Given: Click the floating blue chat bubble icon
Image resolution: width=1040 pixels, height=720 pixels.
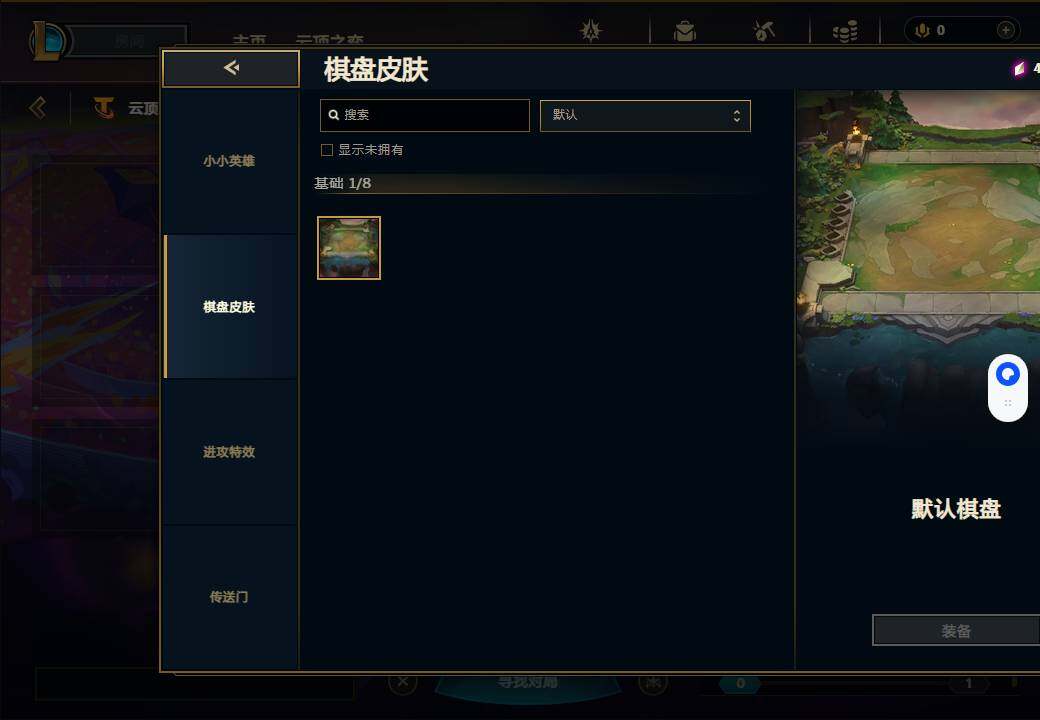Looking at the screenshot, I should coord(1008,375).
